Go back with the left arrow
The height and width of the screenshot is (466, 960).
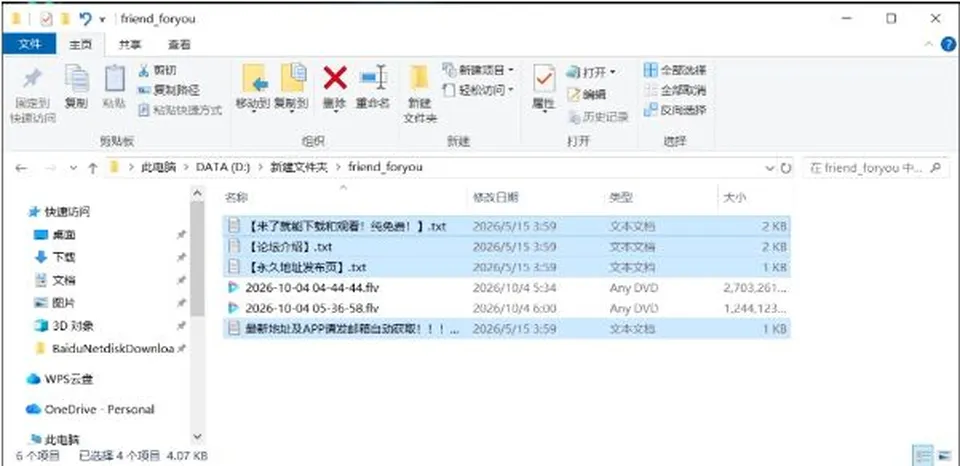21,168
